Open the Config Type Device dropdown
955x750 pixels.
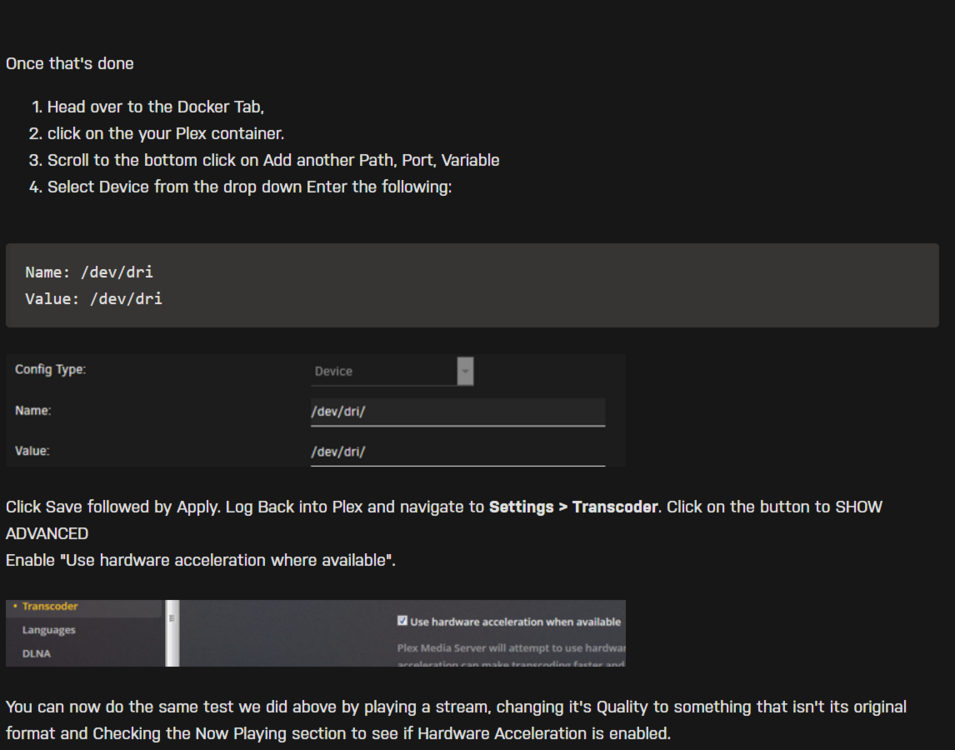(392, 371)
